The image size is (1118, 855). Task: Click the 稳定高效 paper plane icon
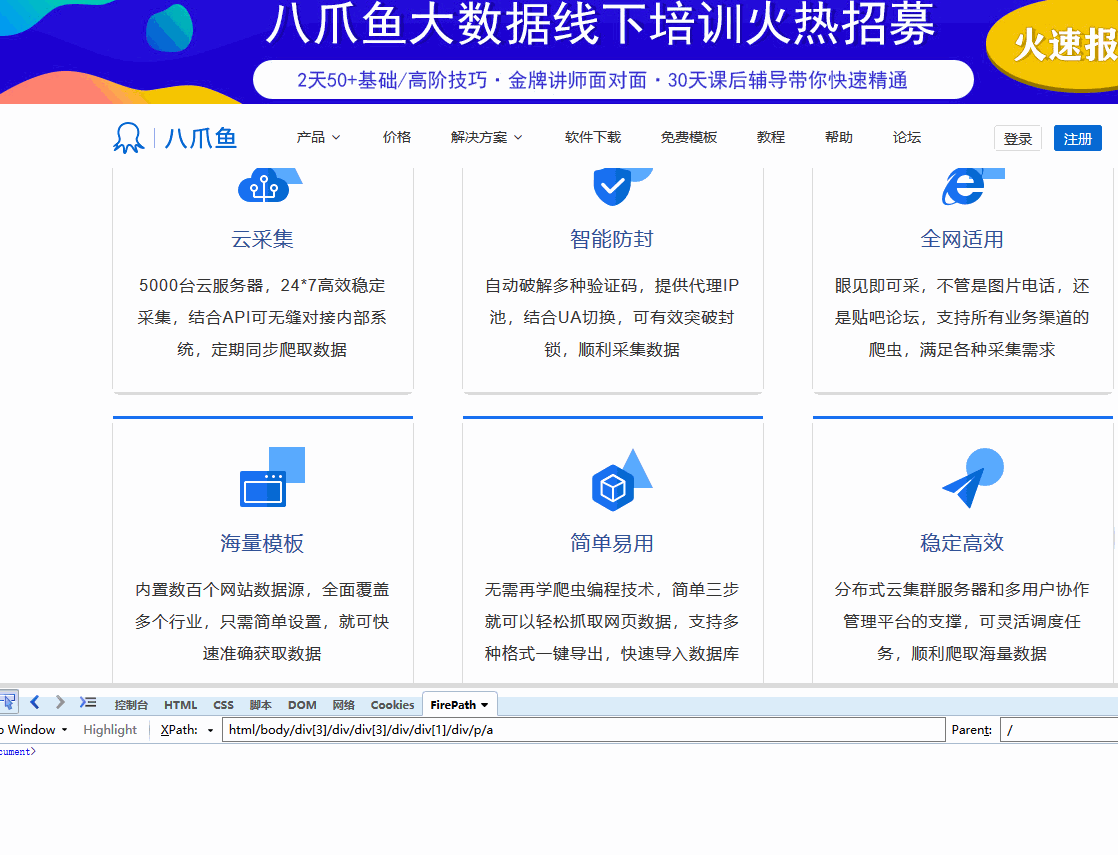pos(973,478)
